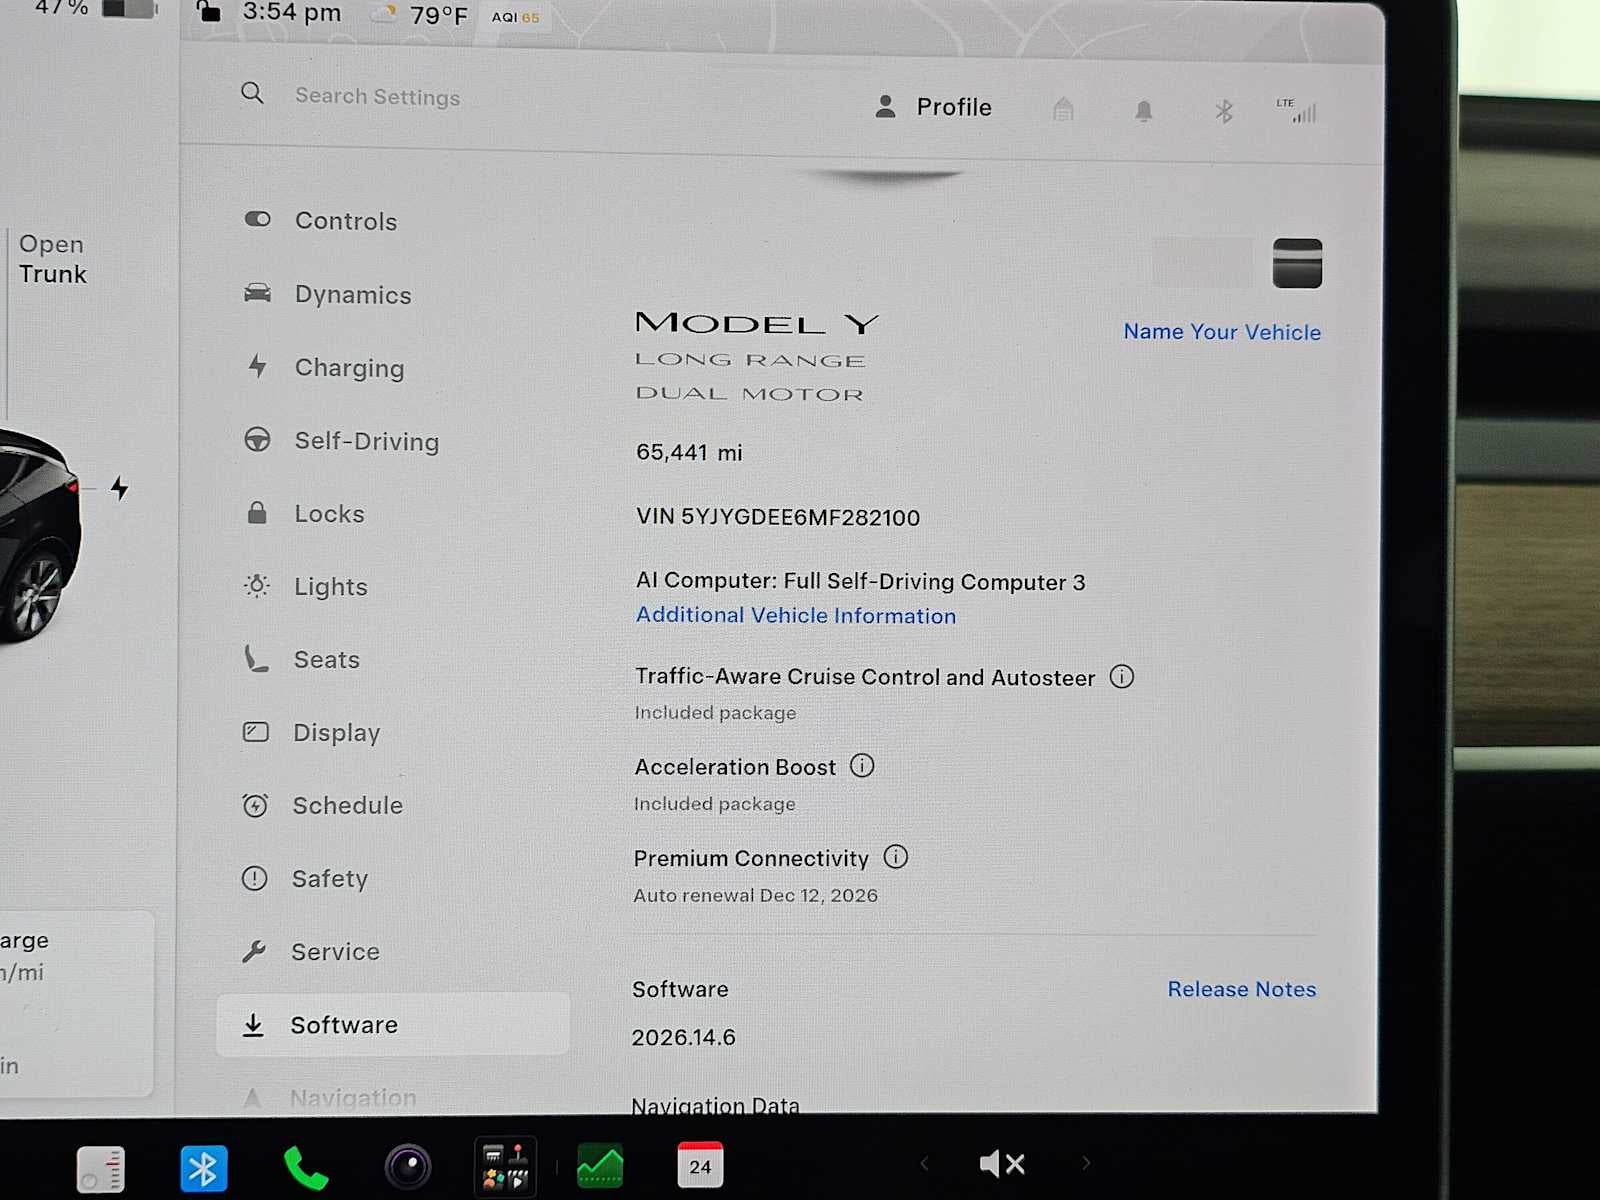Viewport: 1600px width, 1200px height.
Task: Tap the AI Computer Full Self-Driving Computer 3 line
Action: 860,581
